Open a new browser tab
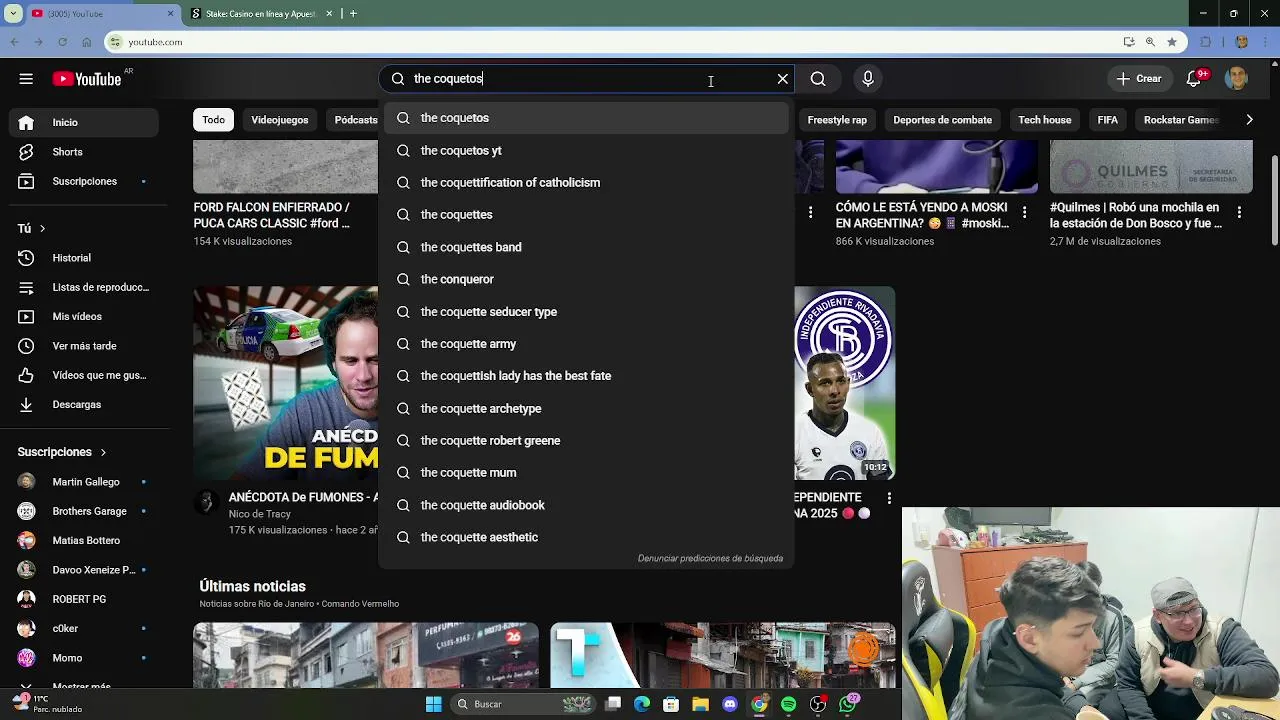The width and height of the screenshot is (1280, 720). (353, 14)
